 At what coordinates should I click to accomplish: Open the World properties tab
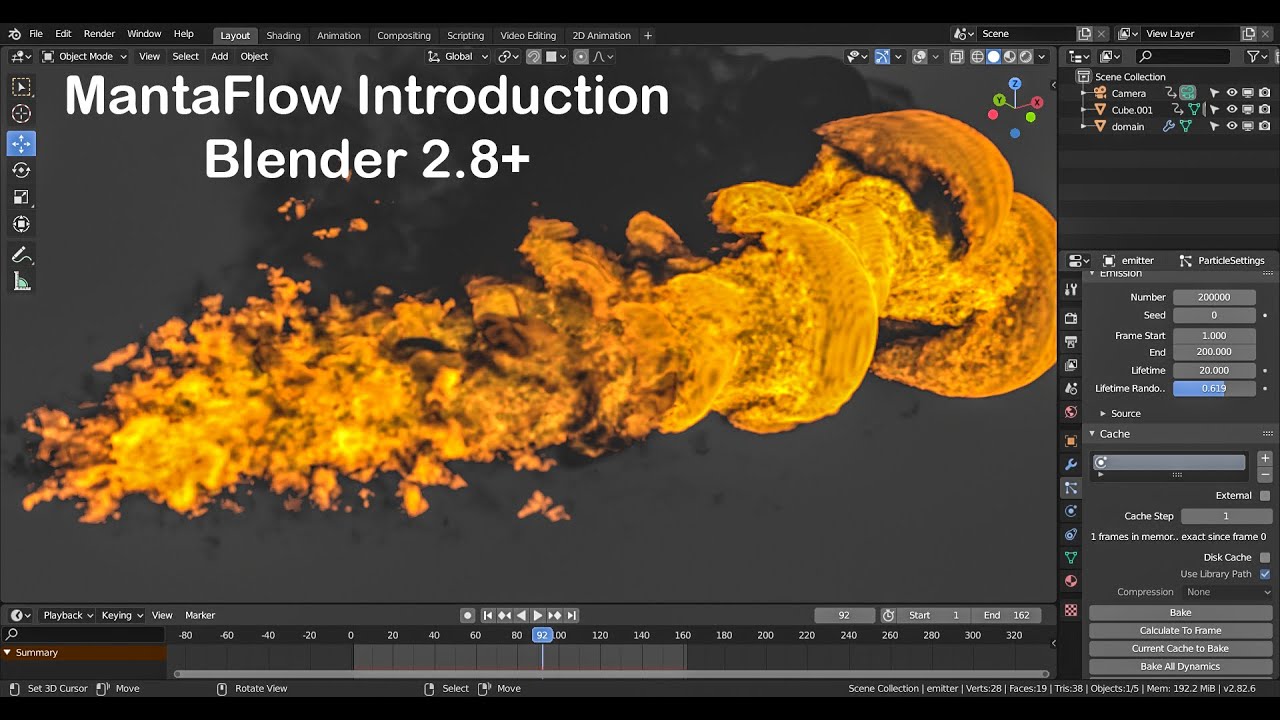1071,412
